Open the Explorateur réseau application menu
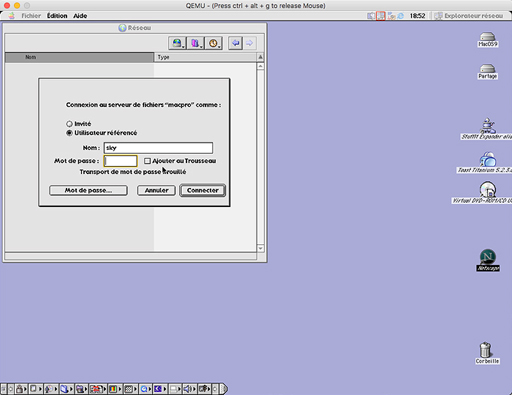 click(470, 16)
